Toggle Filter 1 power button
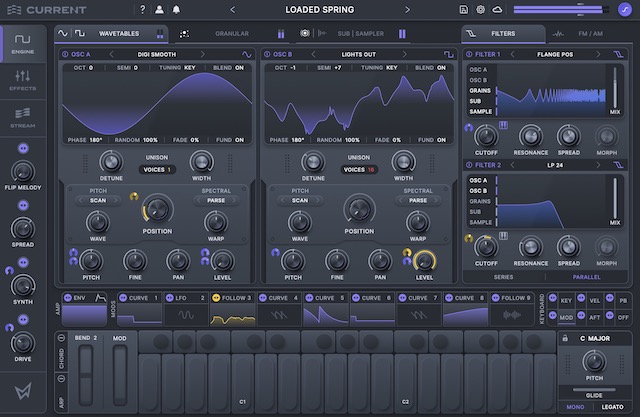 click(468, 54)
